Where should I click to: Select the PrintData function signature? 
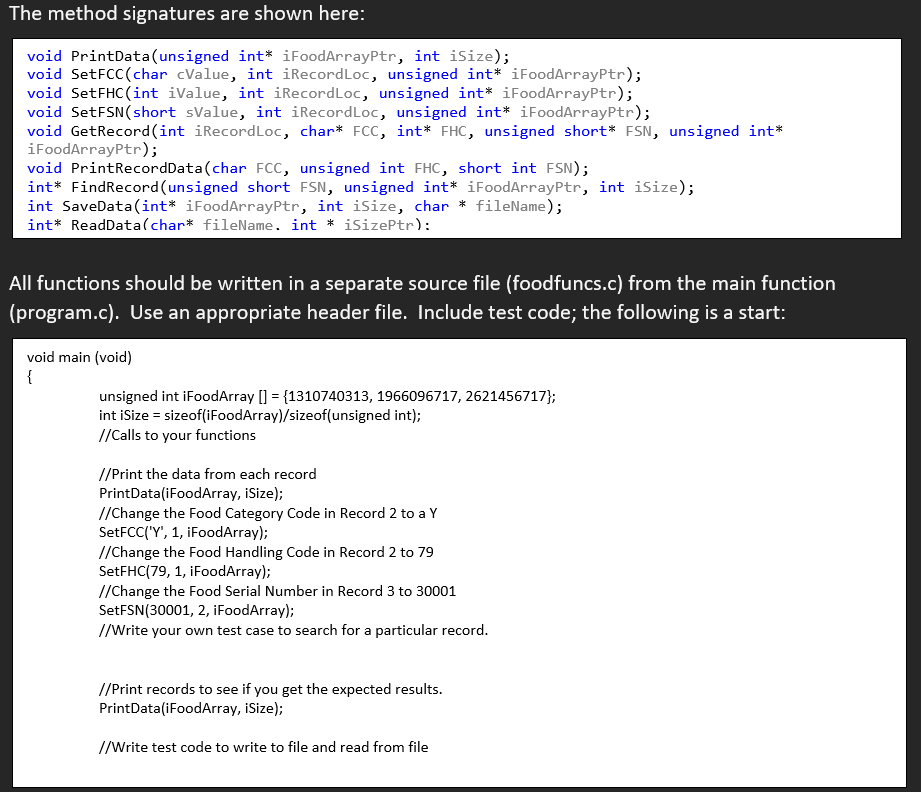coord(280,56)
